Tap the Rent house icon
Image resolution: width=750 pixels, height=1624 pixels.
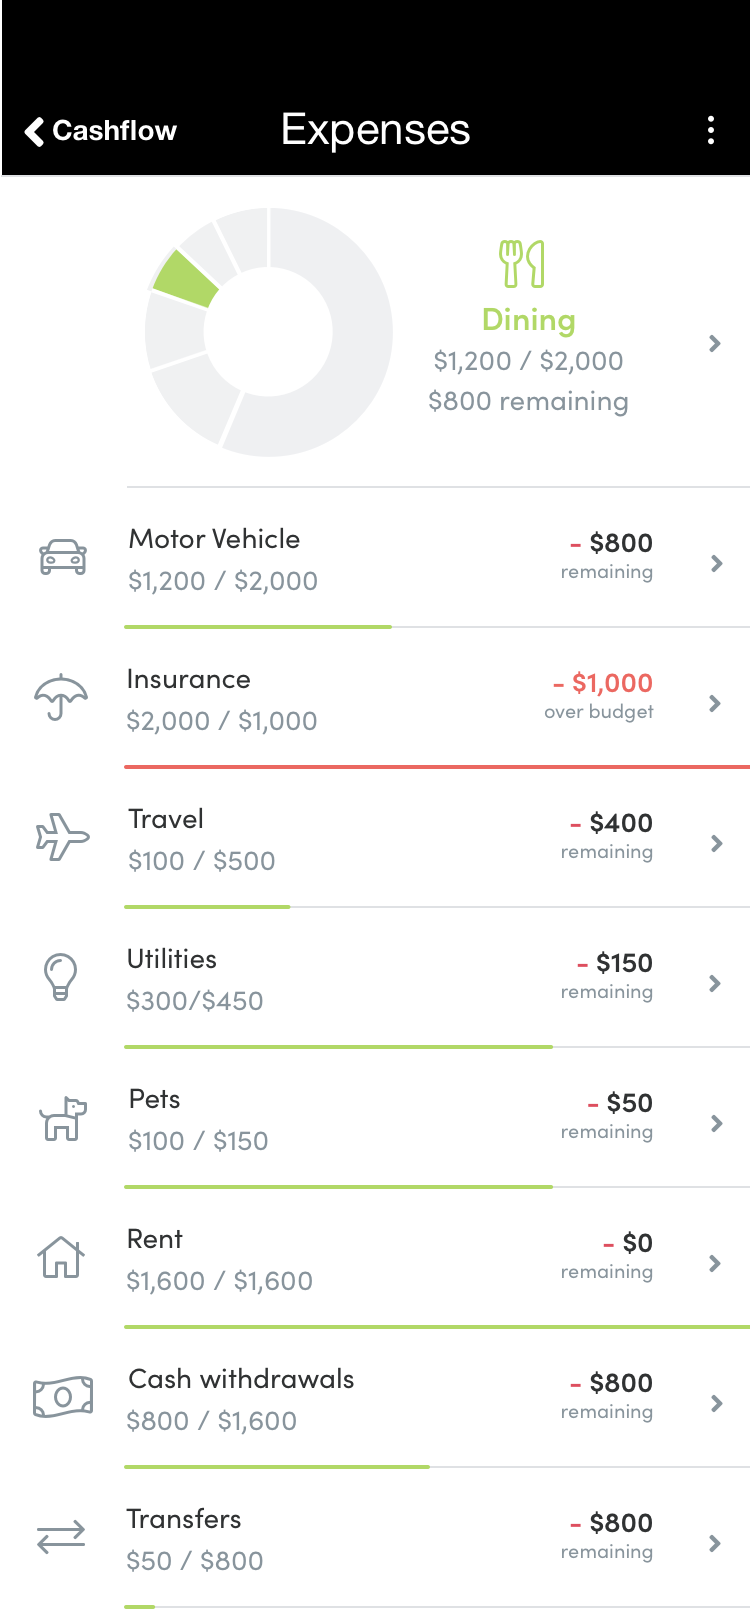(61, 1257)
